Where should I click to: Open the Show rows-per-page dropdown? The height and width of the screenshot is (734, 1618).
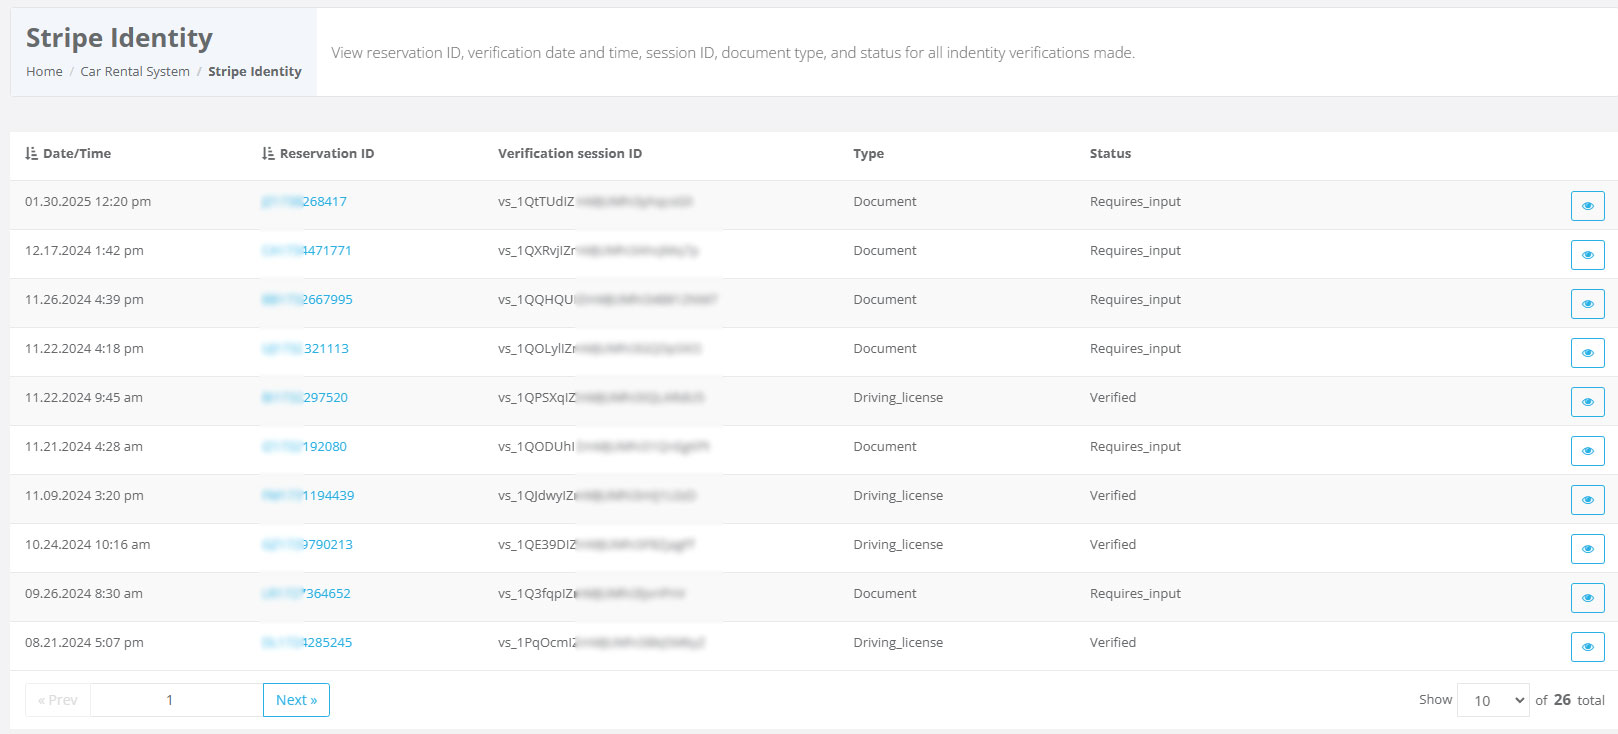click(1493, 700)
